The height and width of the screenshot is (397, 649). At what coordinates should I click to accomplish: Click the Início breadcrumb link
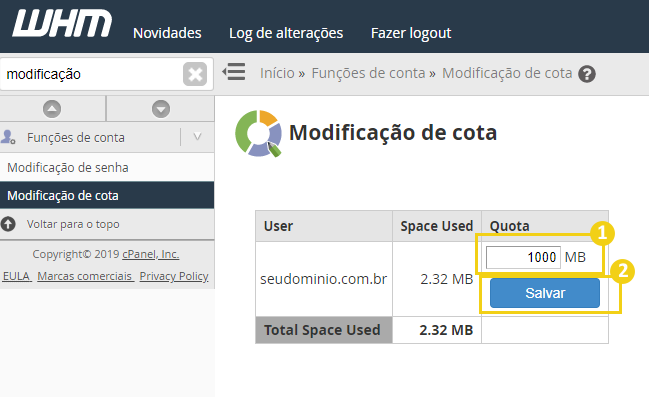point(277,73)
